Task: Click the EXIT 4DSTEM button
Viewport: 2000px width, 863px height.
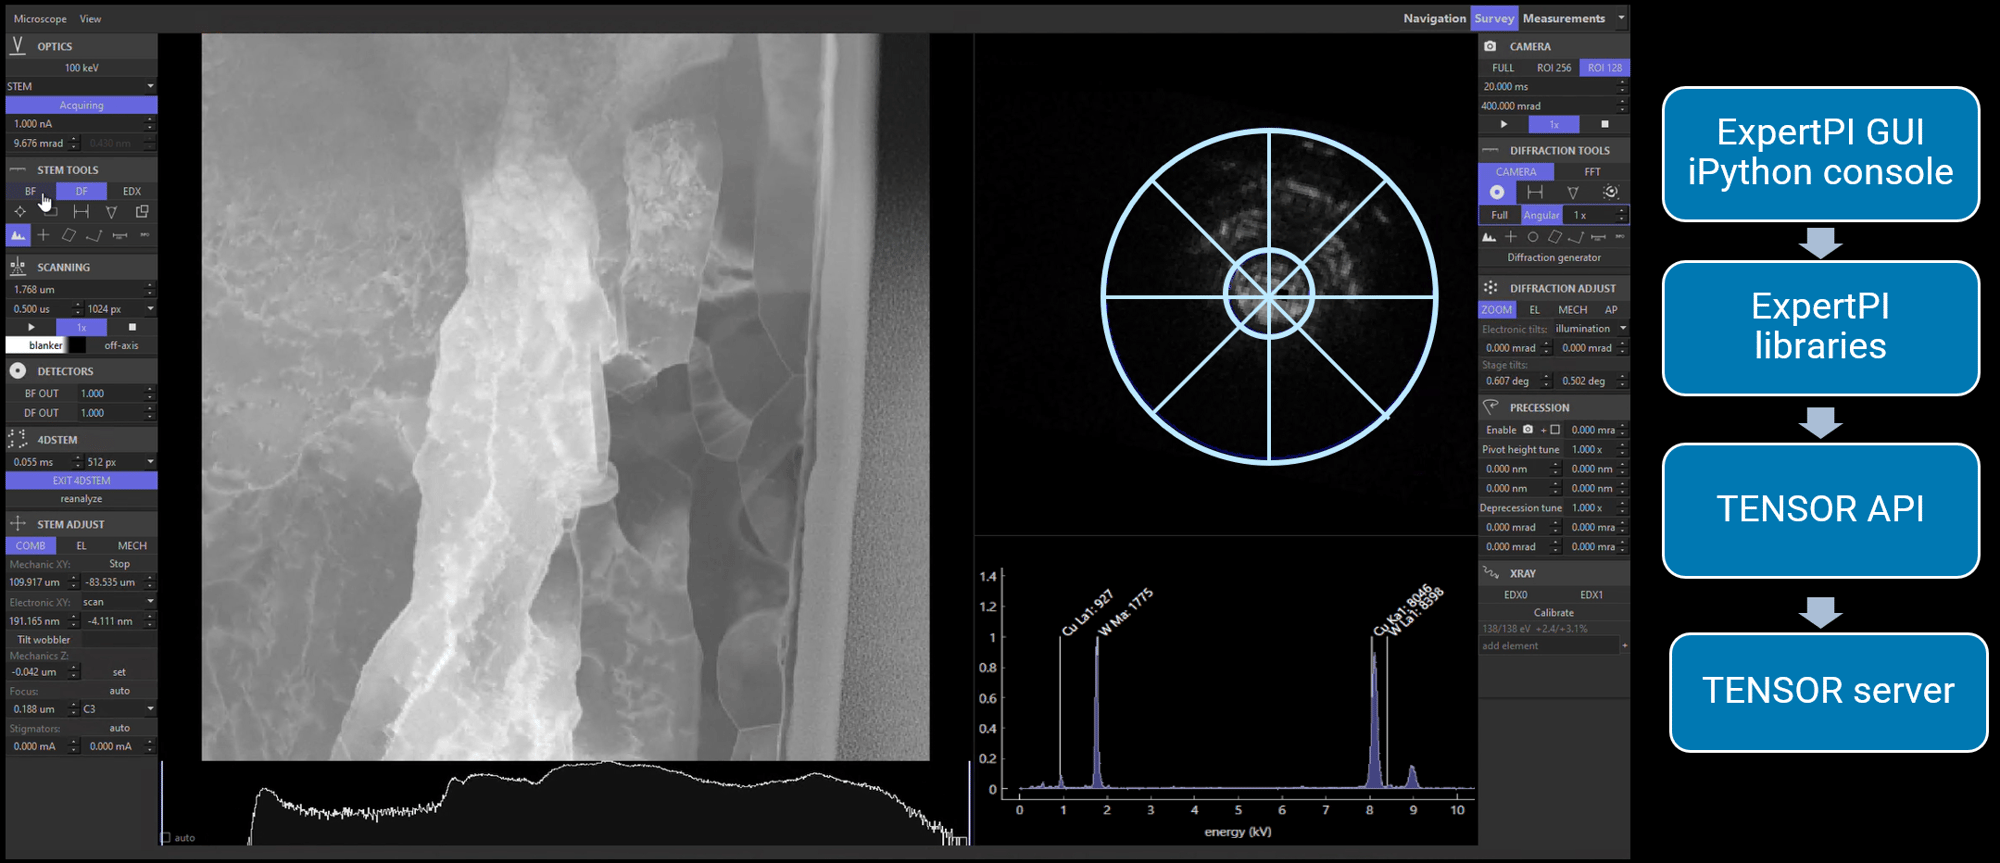Action: [x=81, y=481]
